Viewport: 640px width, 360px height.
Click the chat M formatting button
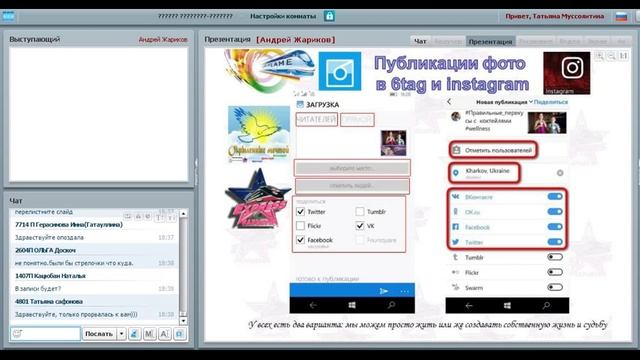[149, 334]
